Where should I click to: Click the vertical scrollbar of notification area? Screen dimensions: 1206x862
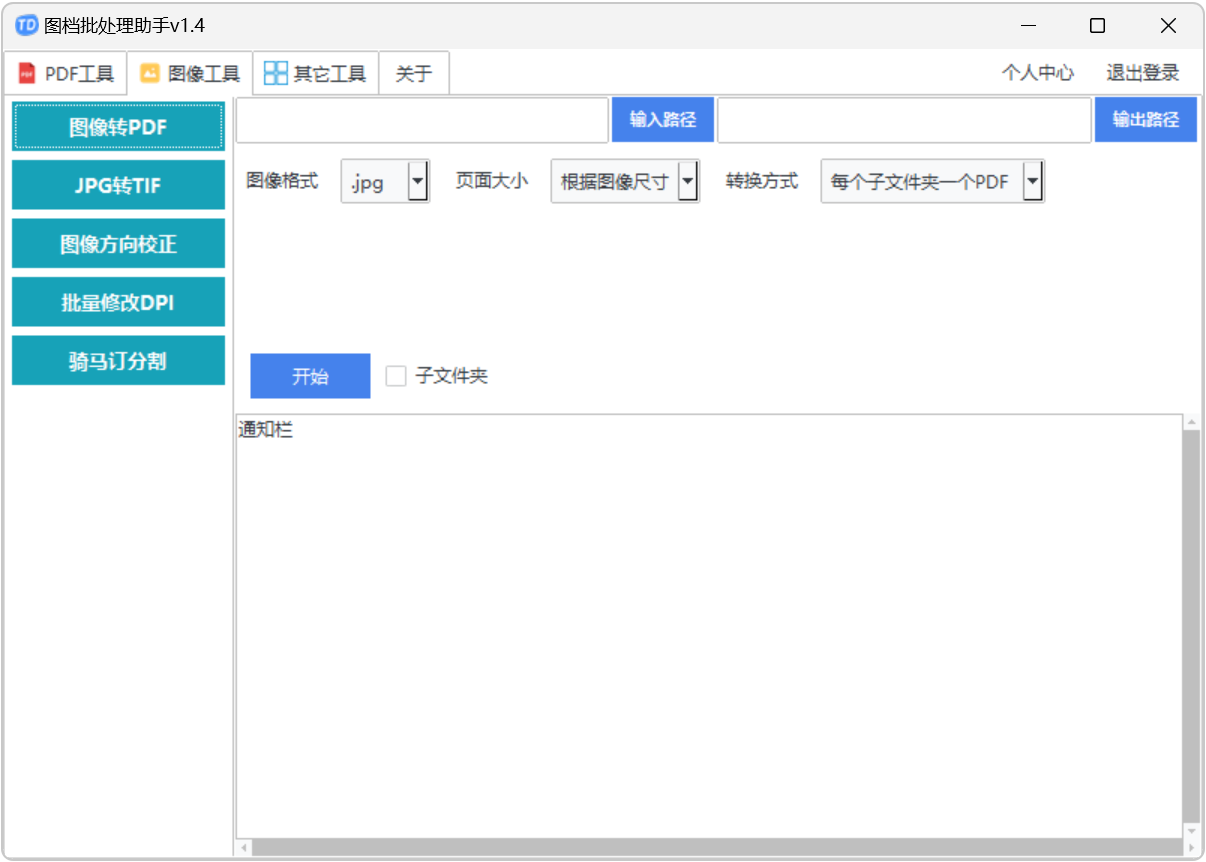click(1191, 626)
